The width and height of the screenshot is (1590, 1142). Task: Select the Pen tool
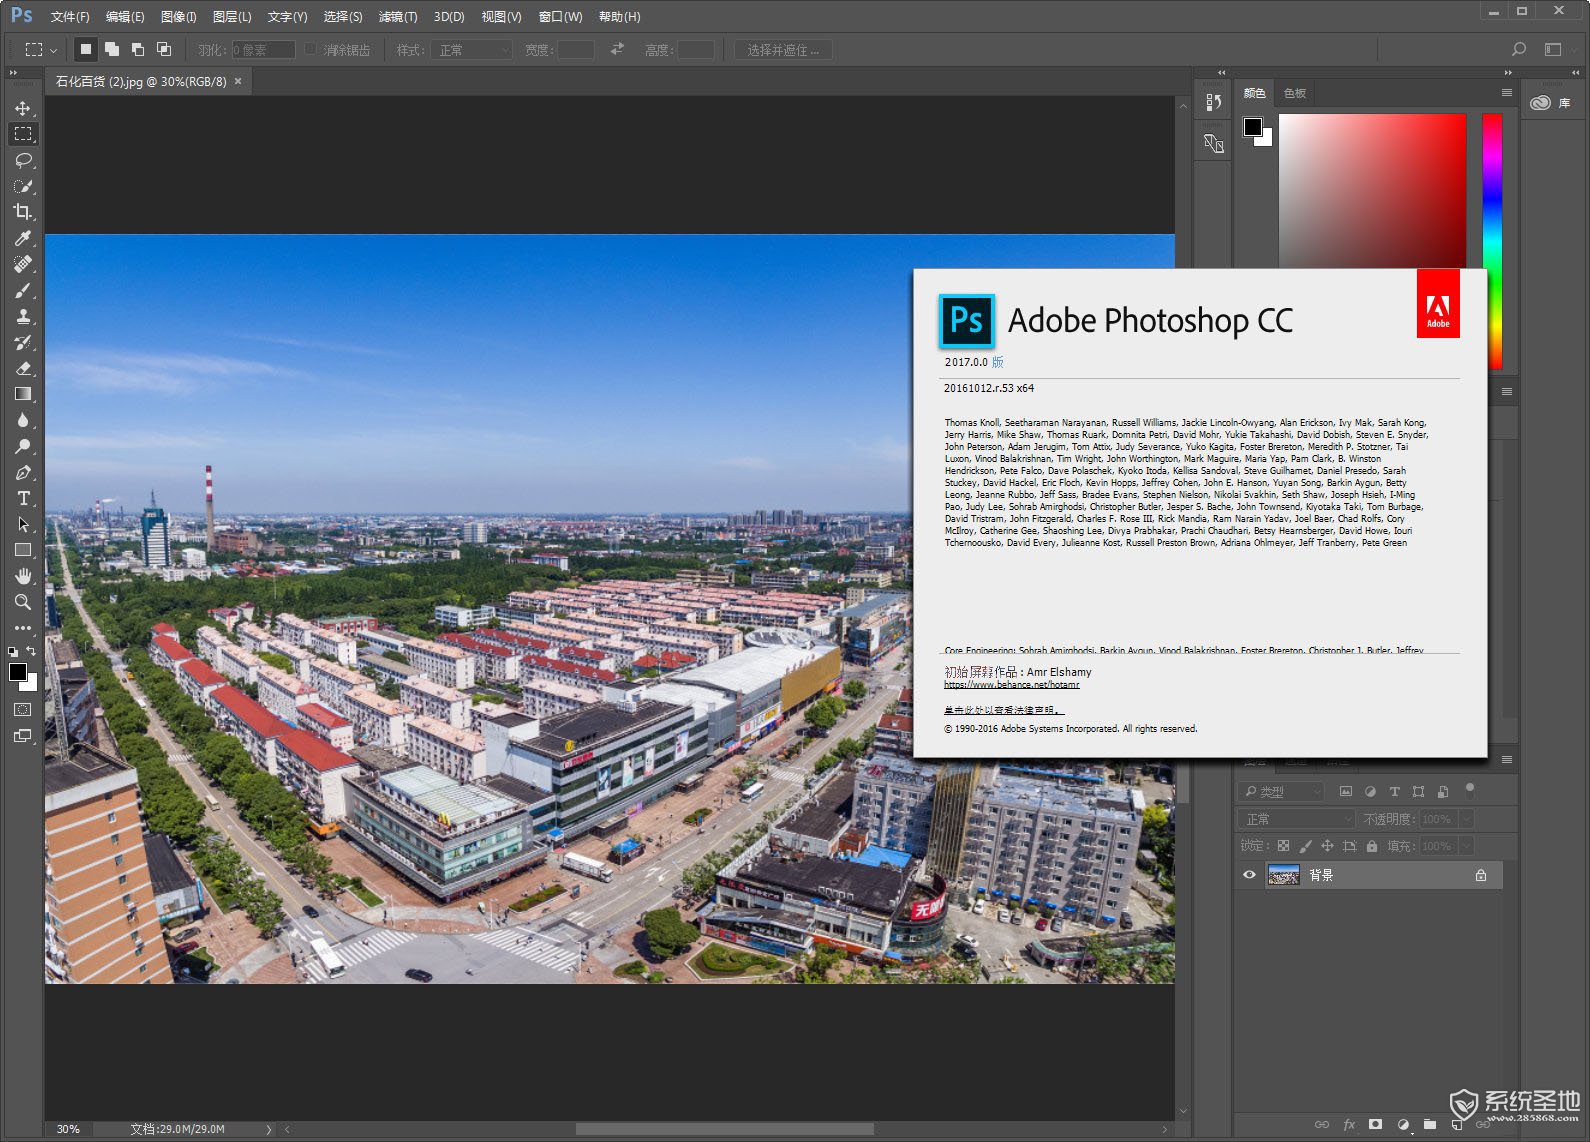23,472
